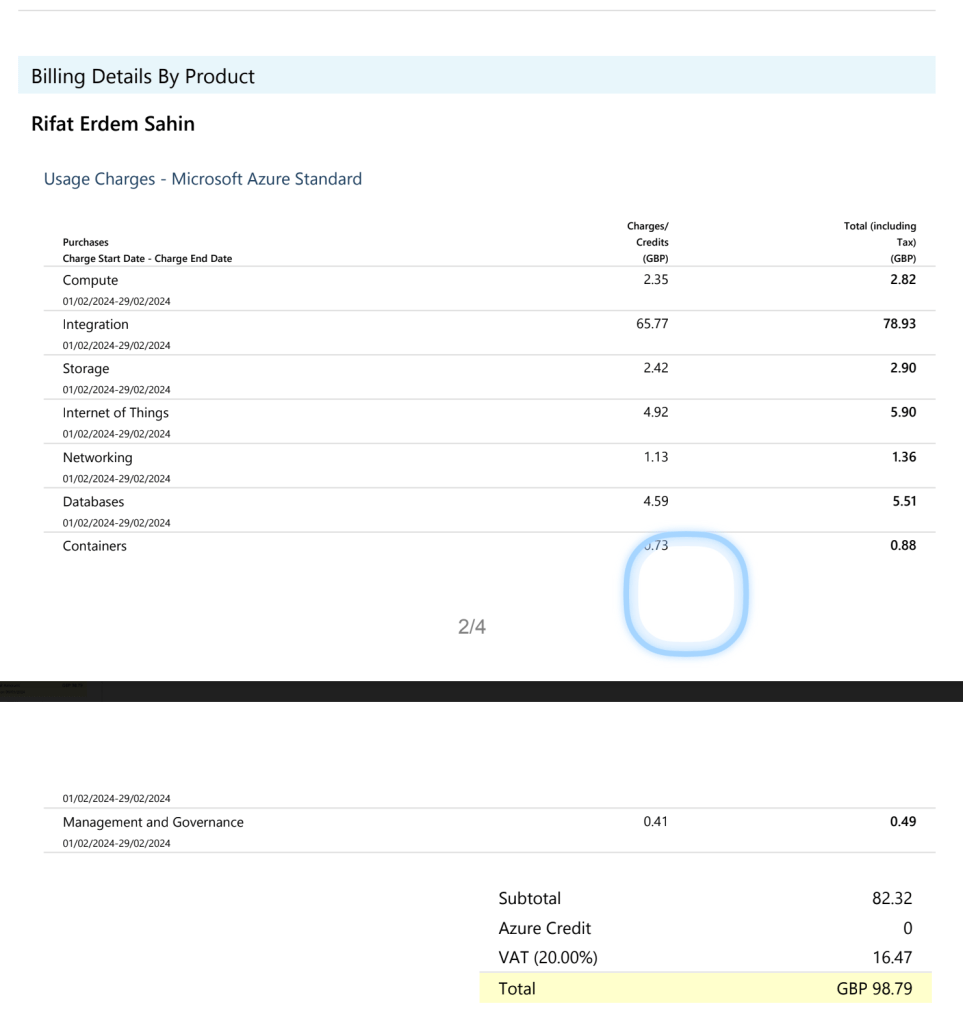The width and height of the screenshot is (963, 1023).
Task: Click the highlighted GBP 98.79 total
Action: (x=874, y=988)
